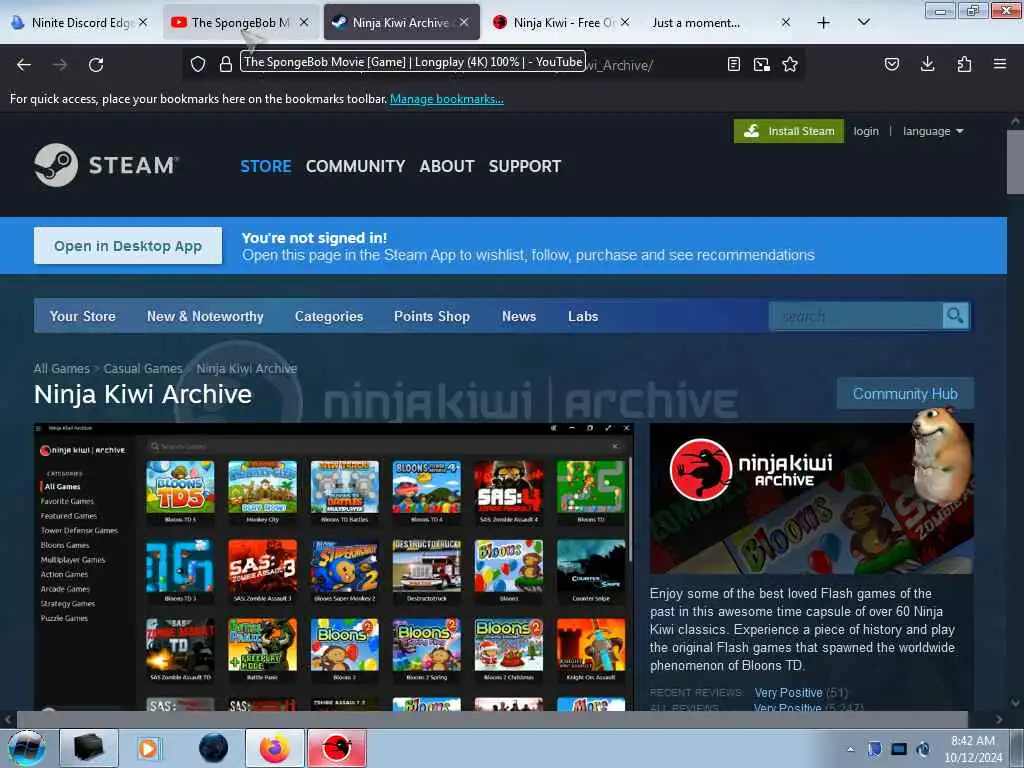Switch to The SpongeBob Movie tab

[x=232, y=22]
